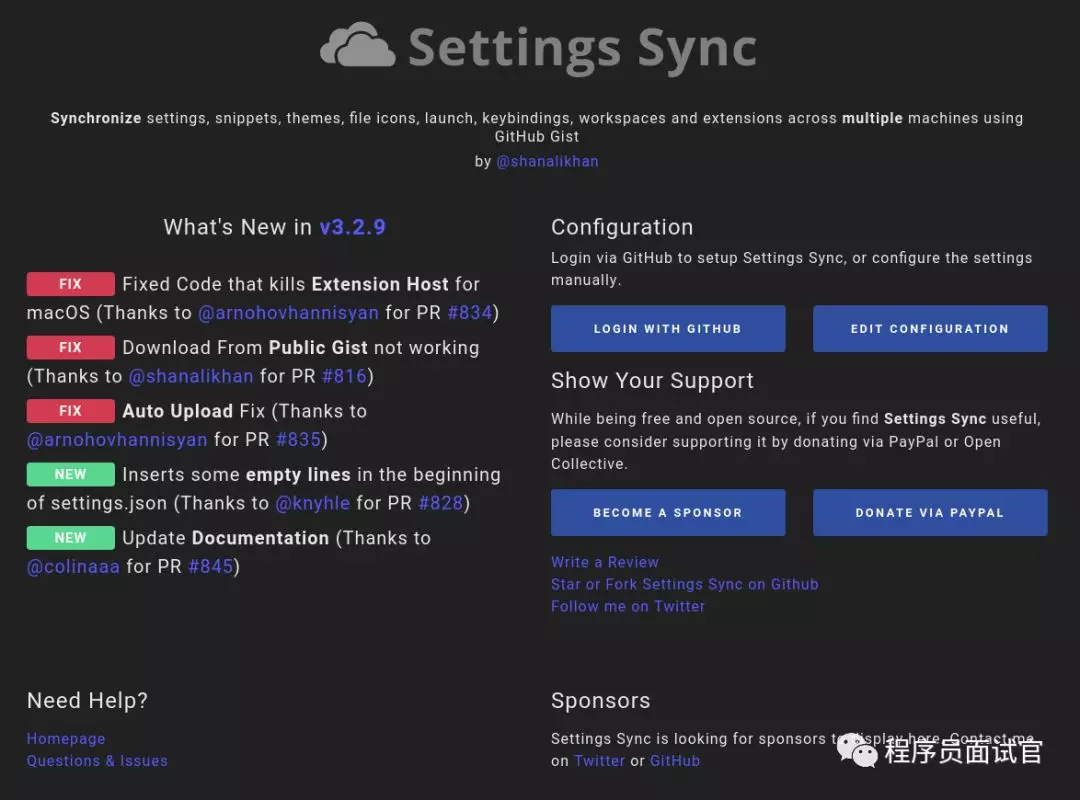Donate via PayPal button
Image resolution: width=1080 pixels, height=800 pixels.
(x=929, y=513)
